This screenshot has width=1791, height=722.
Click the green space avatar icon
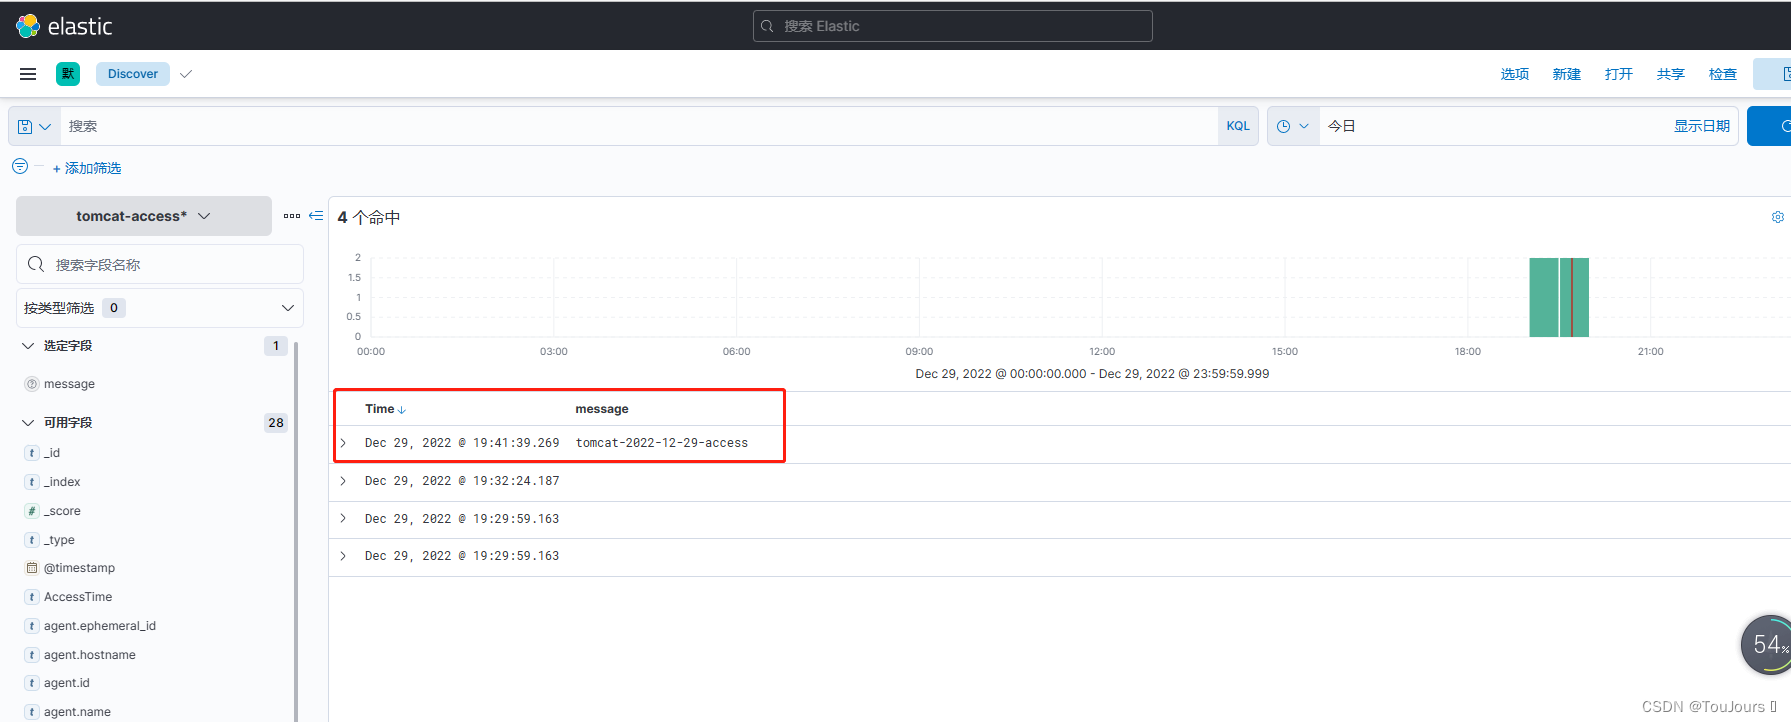point(68,74)
